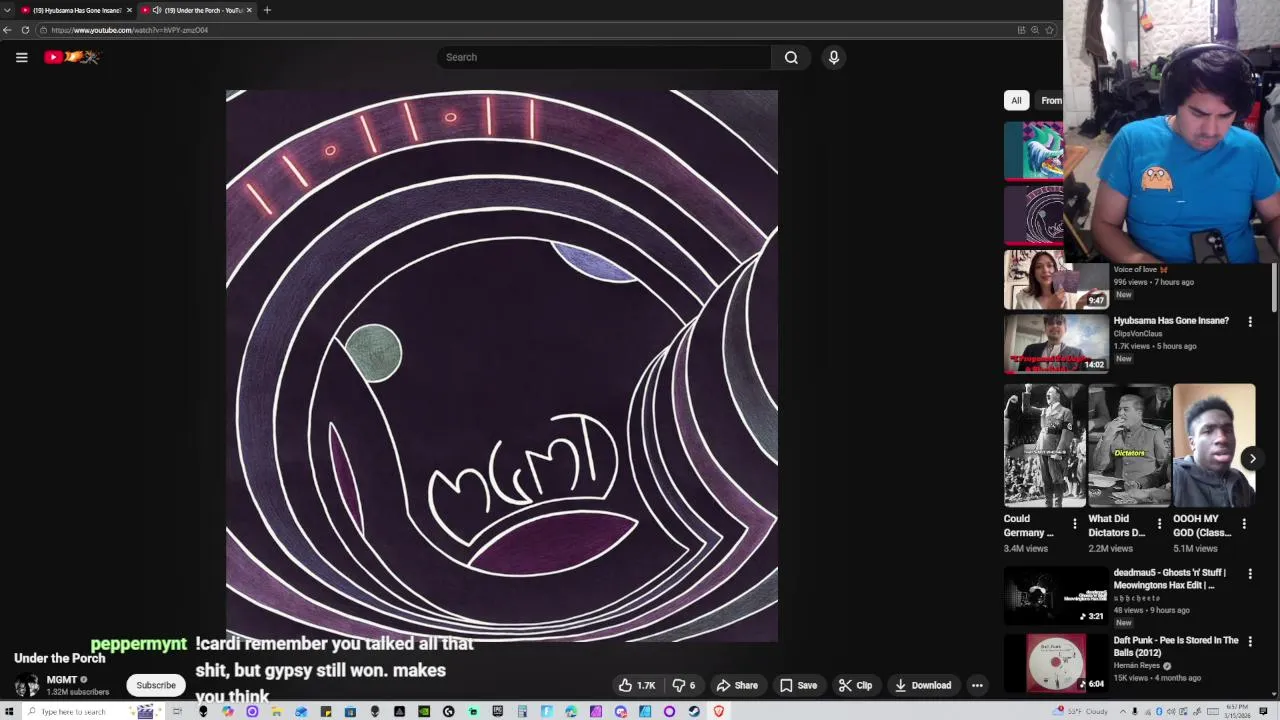Screen dimensions: 1280x720
Task: Open the YouTube hamburger guide menu
Action: coord(21,57)
